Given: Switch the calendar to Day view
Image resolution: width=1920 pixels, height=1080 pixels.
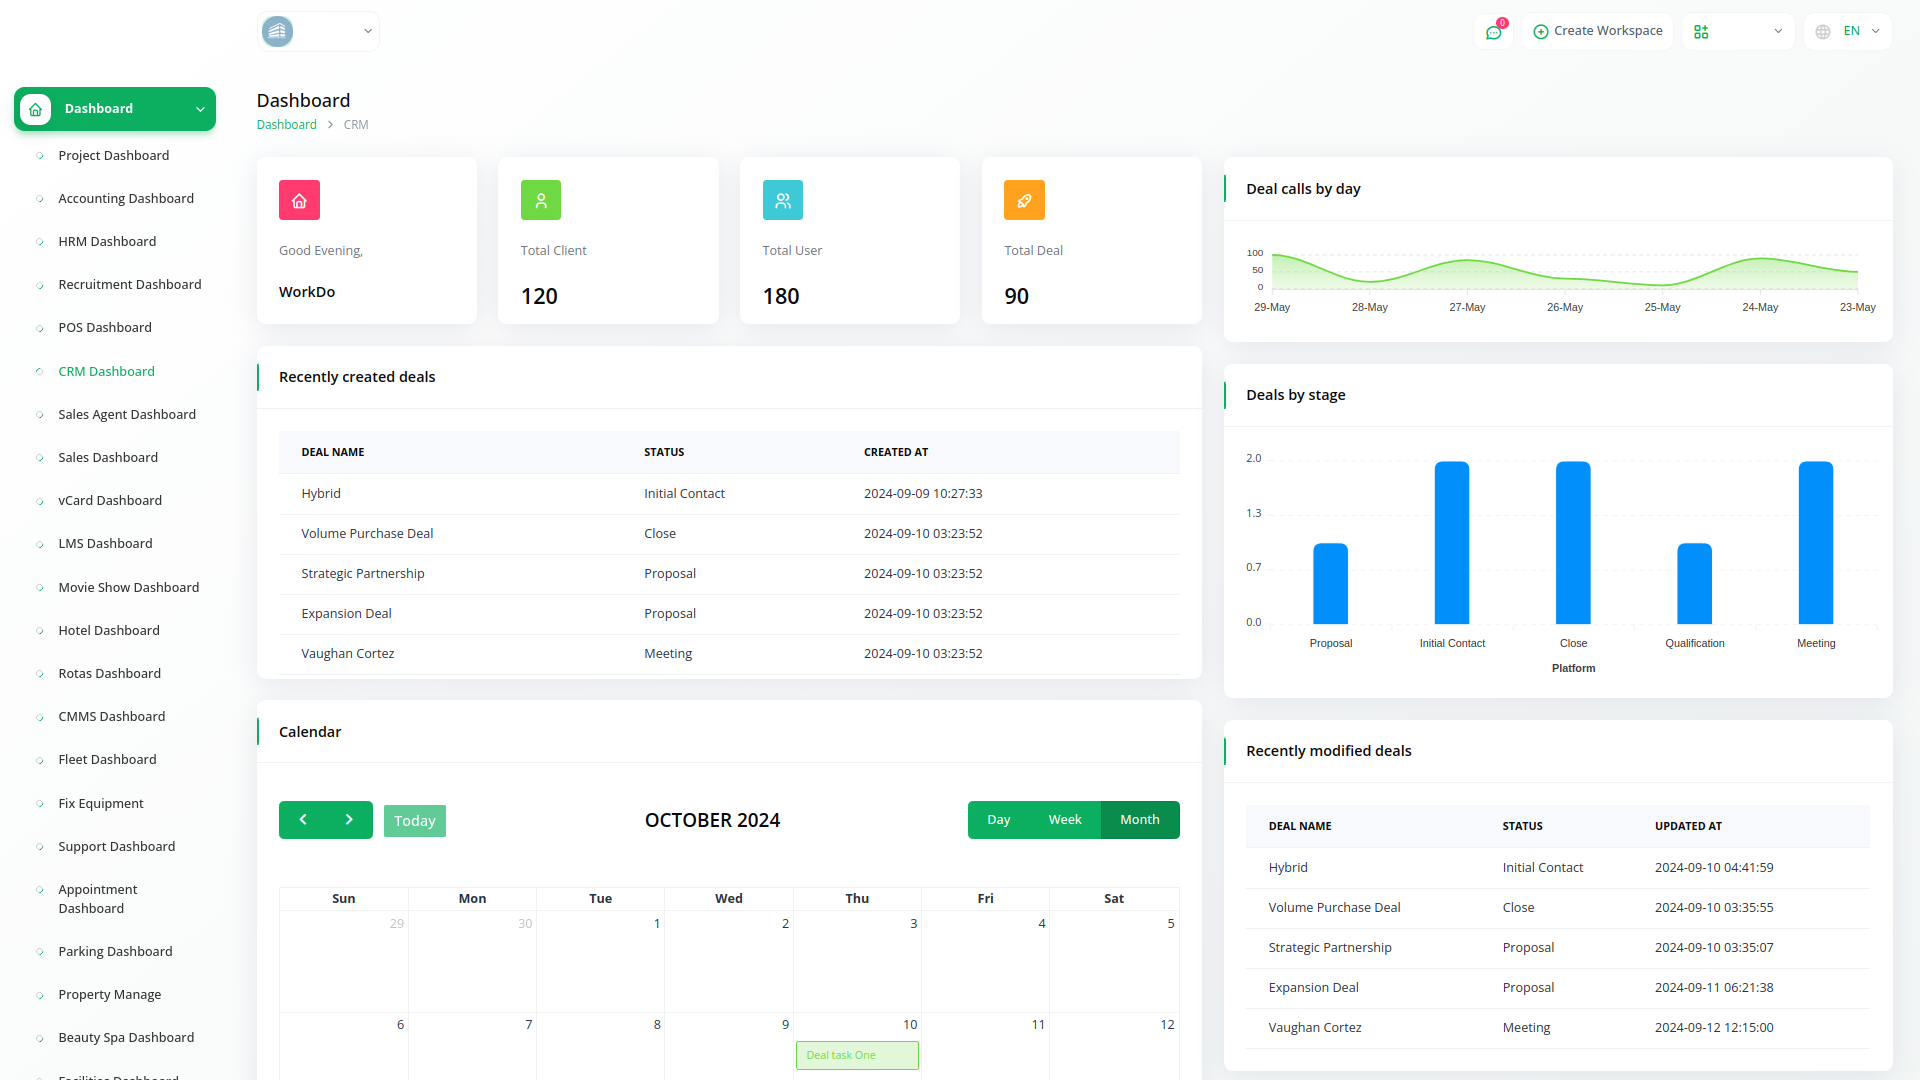Looking at the screenshot, I should click(x=998, y=819).
